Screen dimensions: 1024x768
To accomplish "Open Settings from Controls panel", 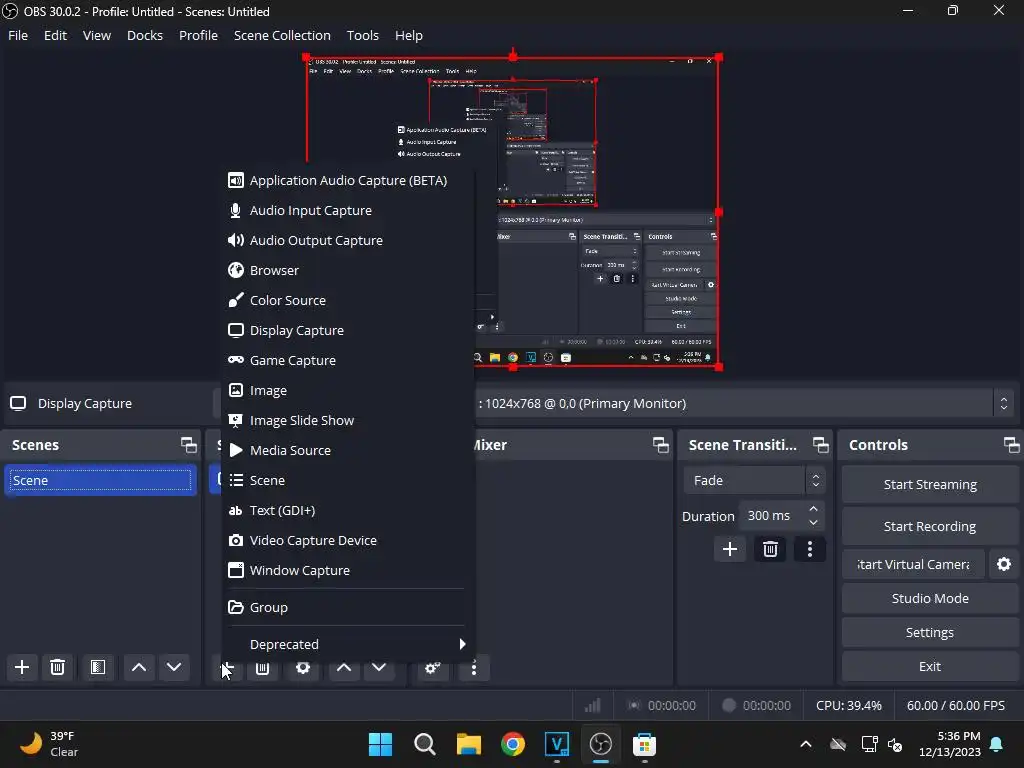I will coord(930,632).
